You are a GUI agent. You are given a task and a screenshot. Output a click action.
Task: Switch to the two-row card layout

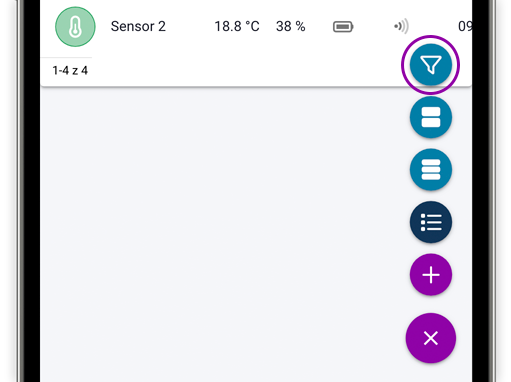click(x=431, y=117)
